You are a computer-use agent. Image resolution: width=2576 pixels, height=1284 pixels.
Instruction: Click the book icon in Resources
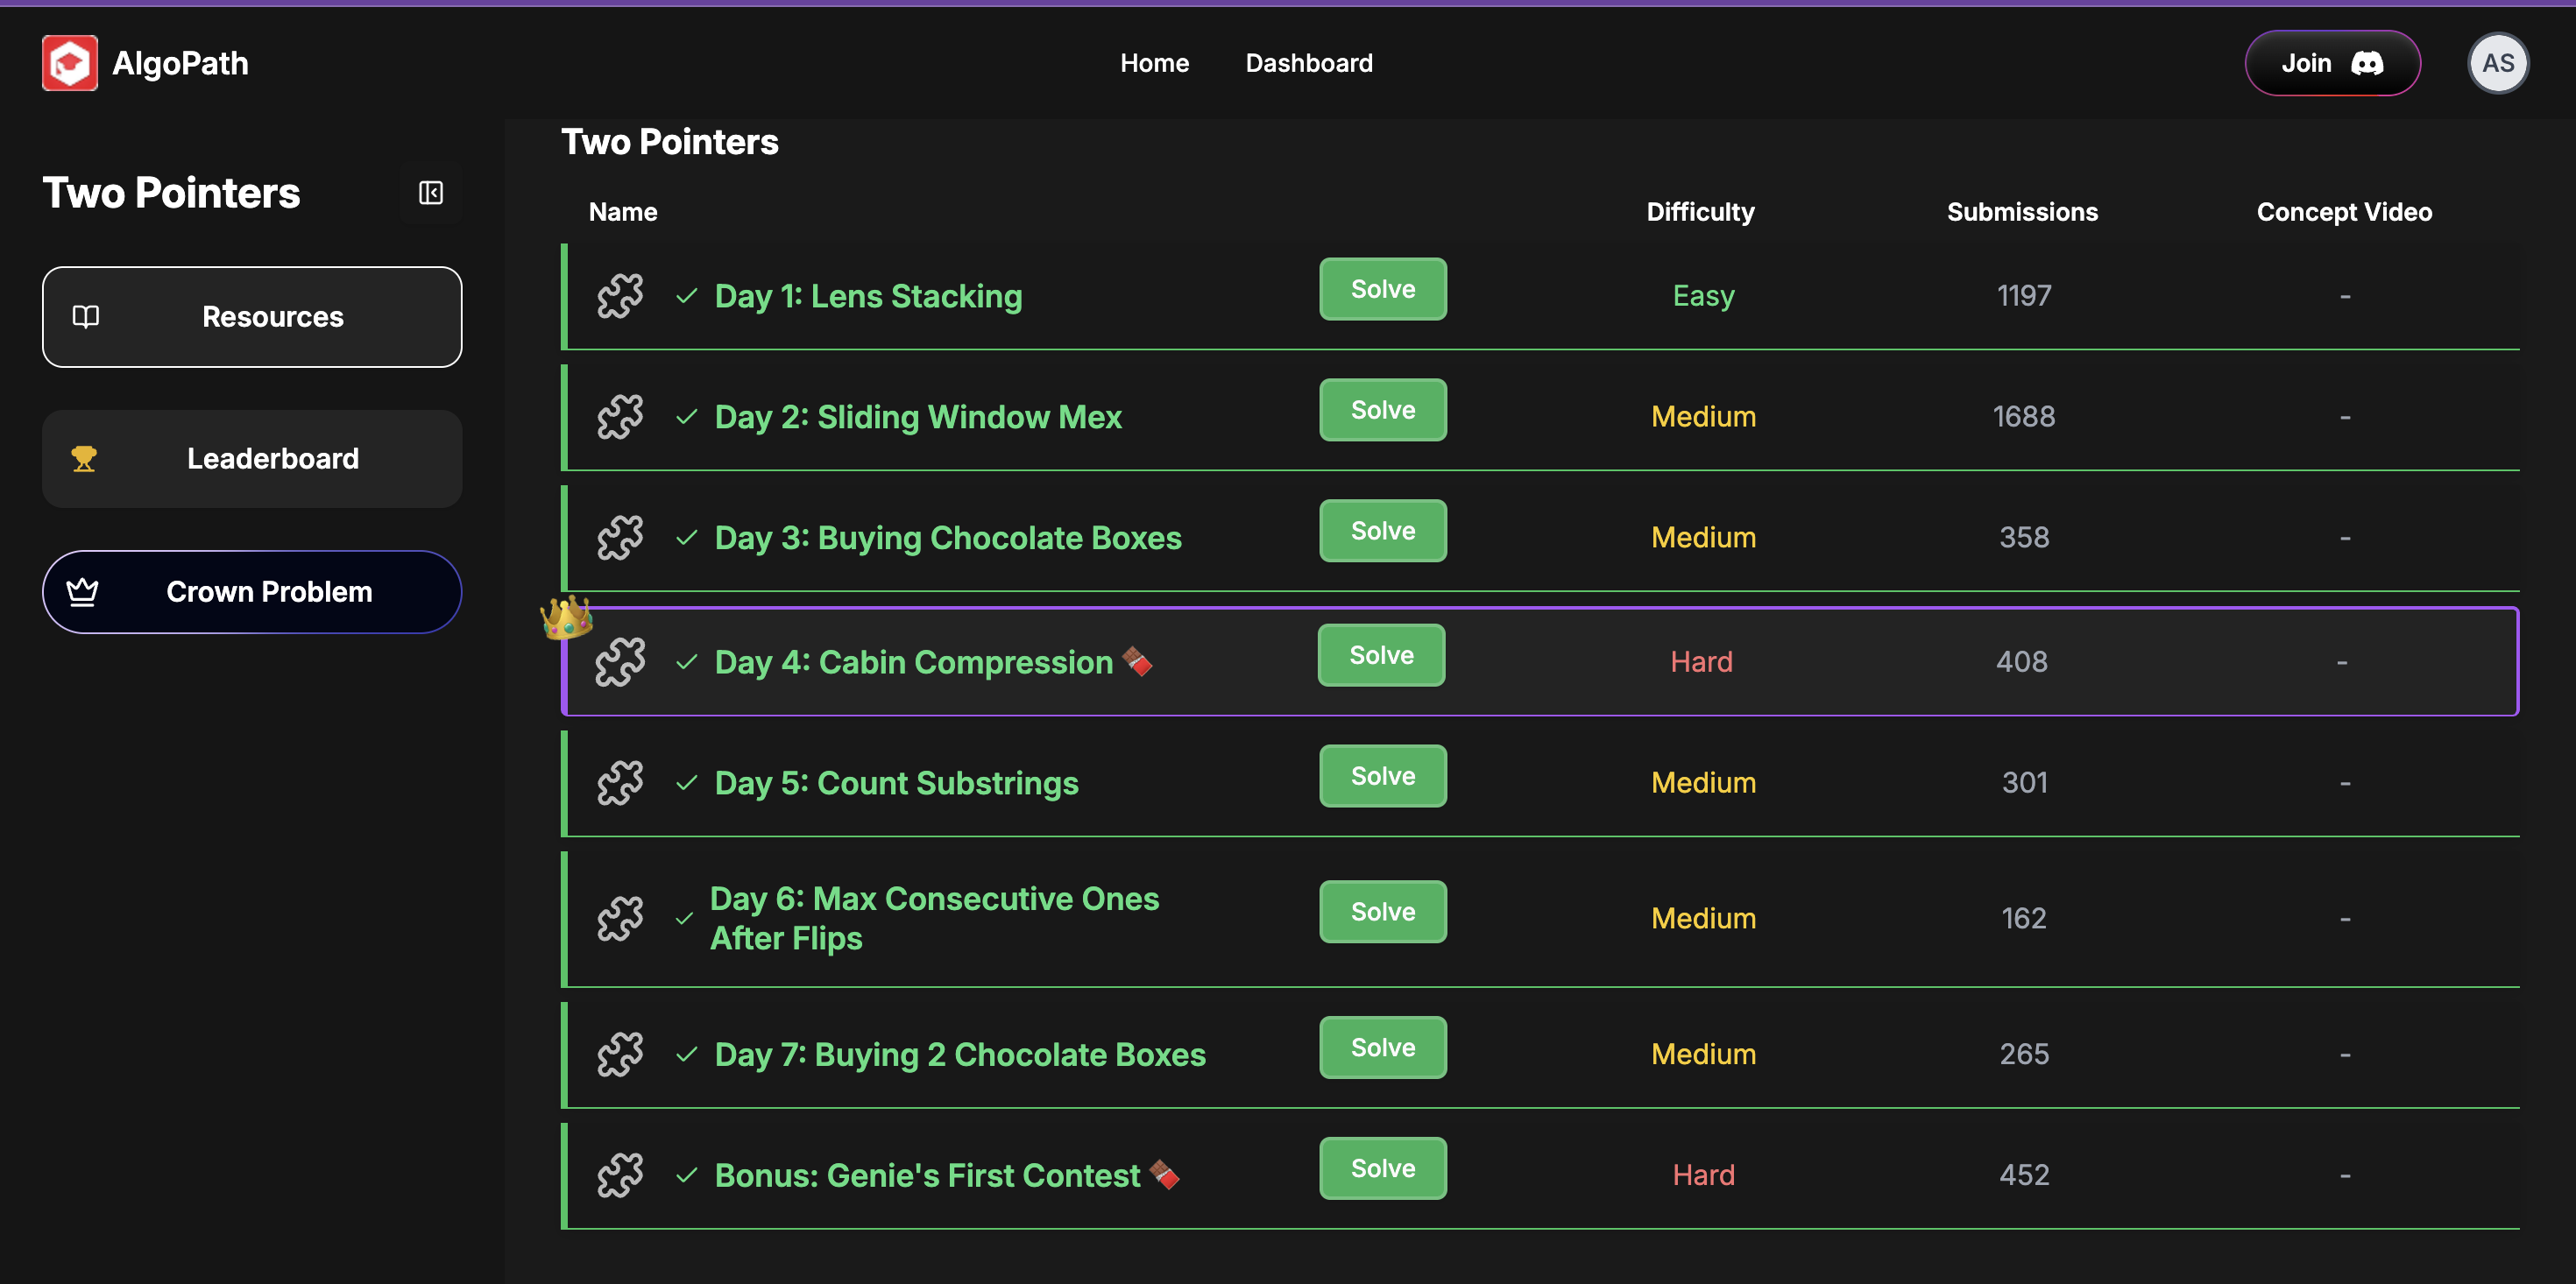(x=86, y=317)
